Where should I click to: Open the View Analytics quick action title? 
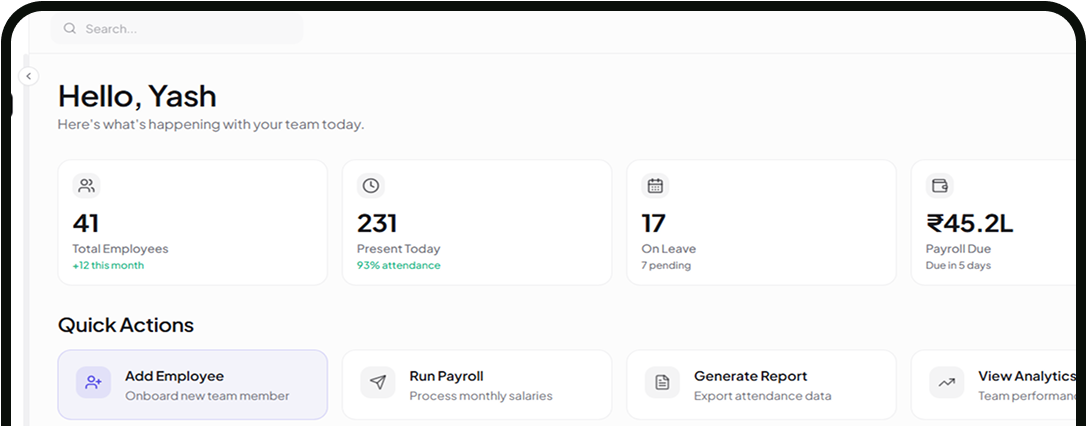[1026, 376]
